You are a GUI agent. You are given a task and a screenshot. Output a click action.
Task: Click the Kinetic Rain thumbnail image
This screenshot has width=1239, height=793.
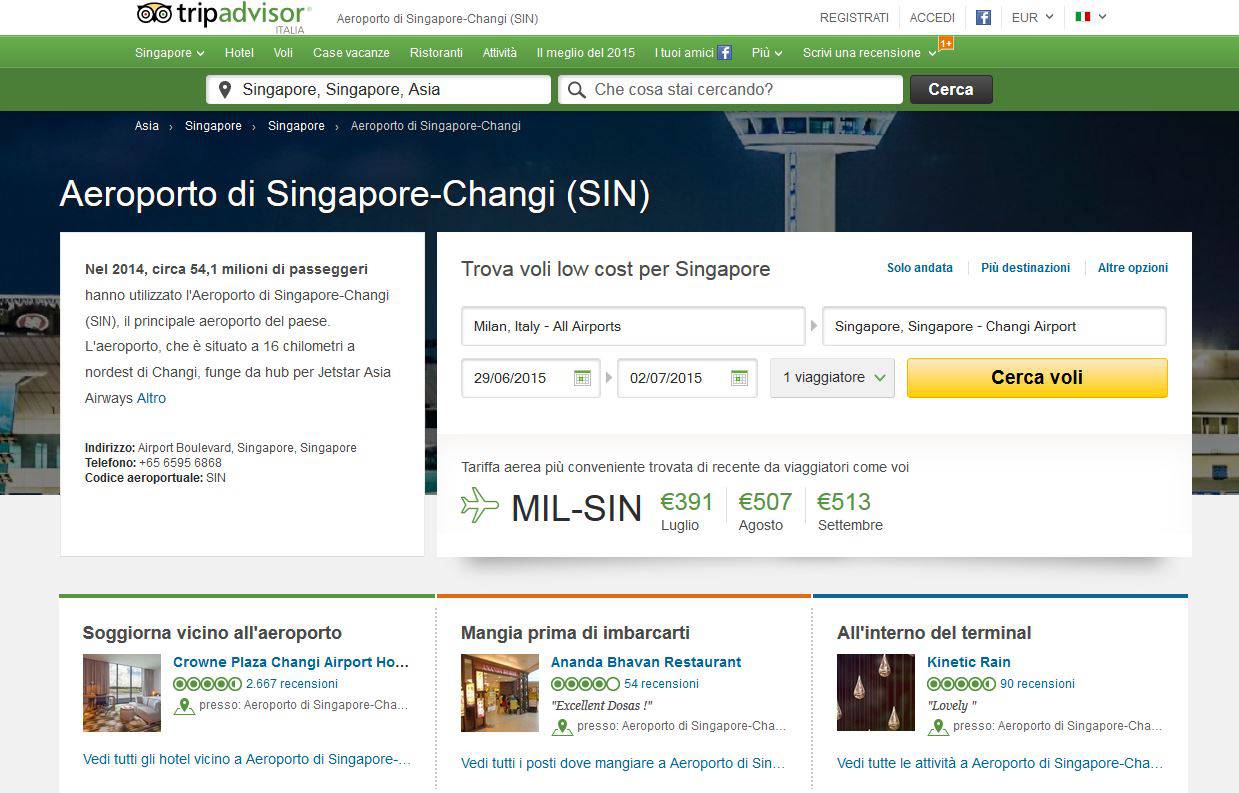pos(875,693)
